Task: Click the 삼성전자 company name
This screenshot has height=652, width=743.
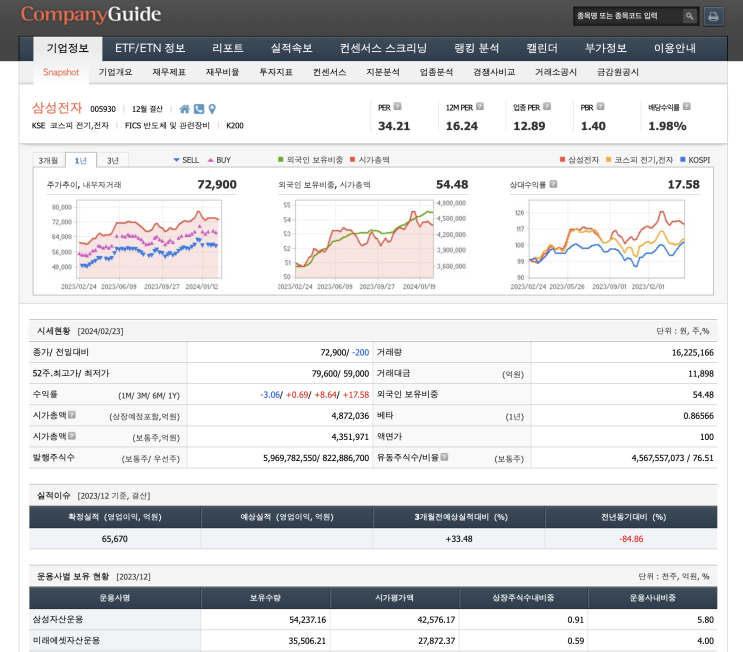Action: click(x=57, y=108)
